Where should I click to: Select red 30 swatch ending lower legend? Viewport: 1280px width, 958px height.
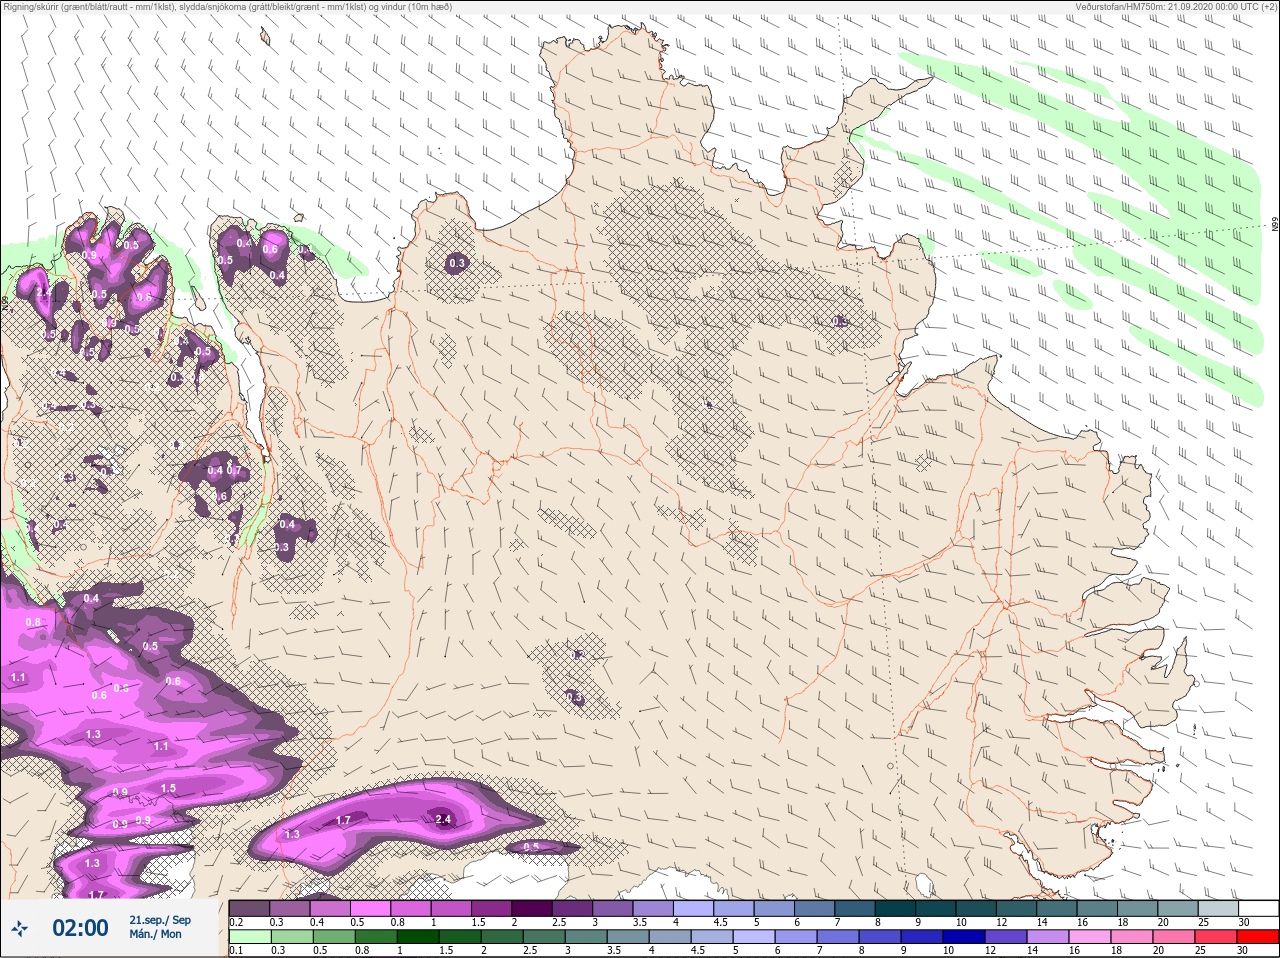[1258, 937]
